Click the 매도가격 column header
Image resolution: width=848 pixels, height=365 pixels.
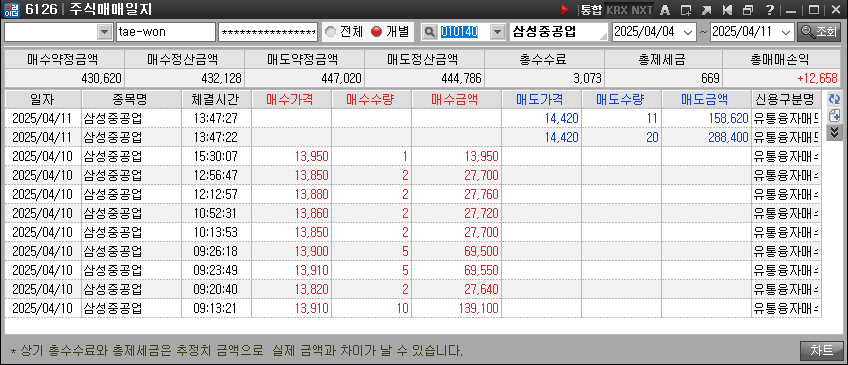541,99
